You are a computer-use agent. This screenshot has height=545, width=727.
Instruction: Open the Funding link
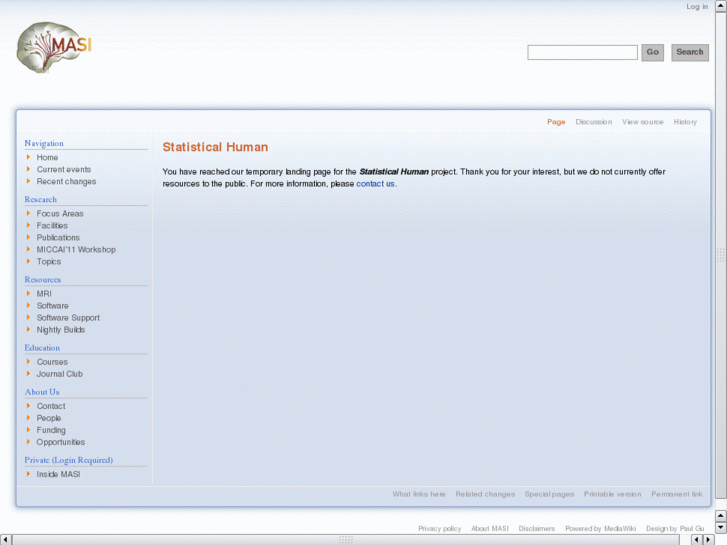click(x=51, y=430)
